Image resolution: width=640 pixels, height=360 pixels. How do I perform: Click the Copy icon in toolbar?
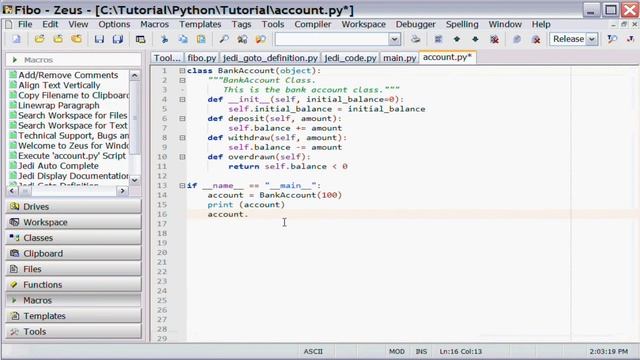183,39
